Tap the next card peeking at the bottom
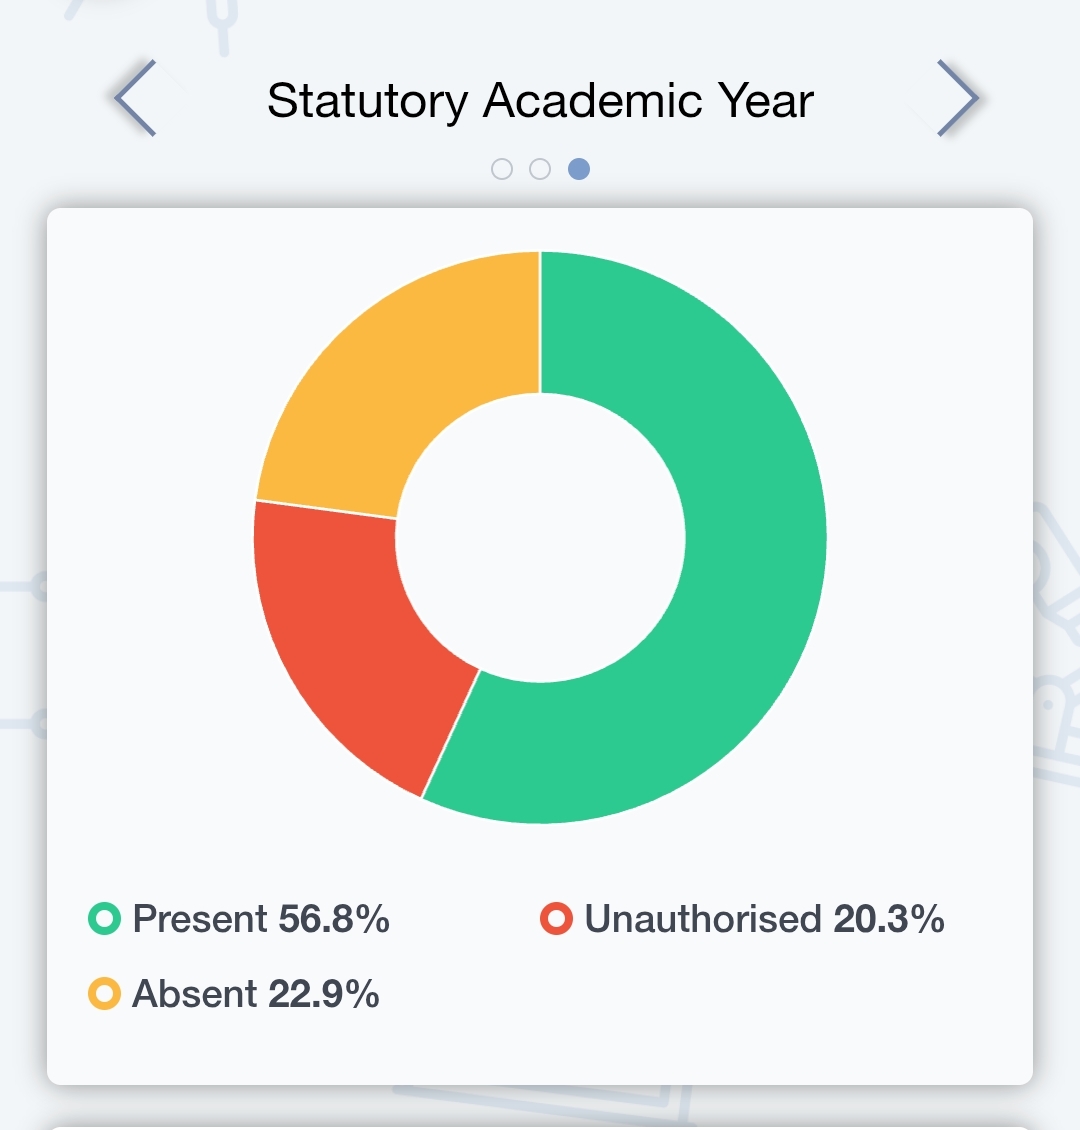The width and height of the screenshot is (1080, 1130). point(540,1123)
